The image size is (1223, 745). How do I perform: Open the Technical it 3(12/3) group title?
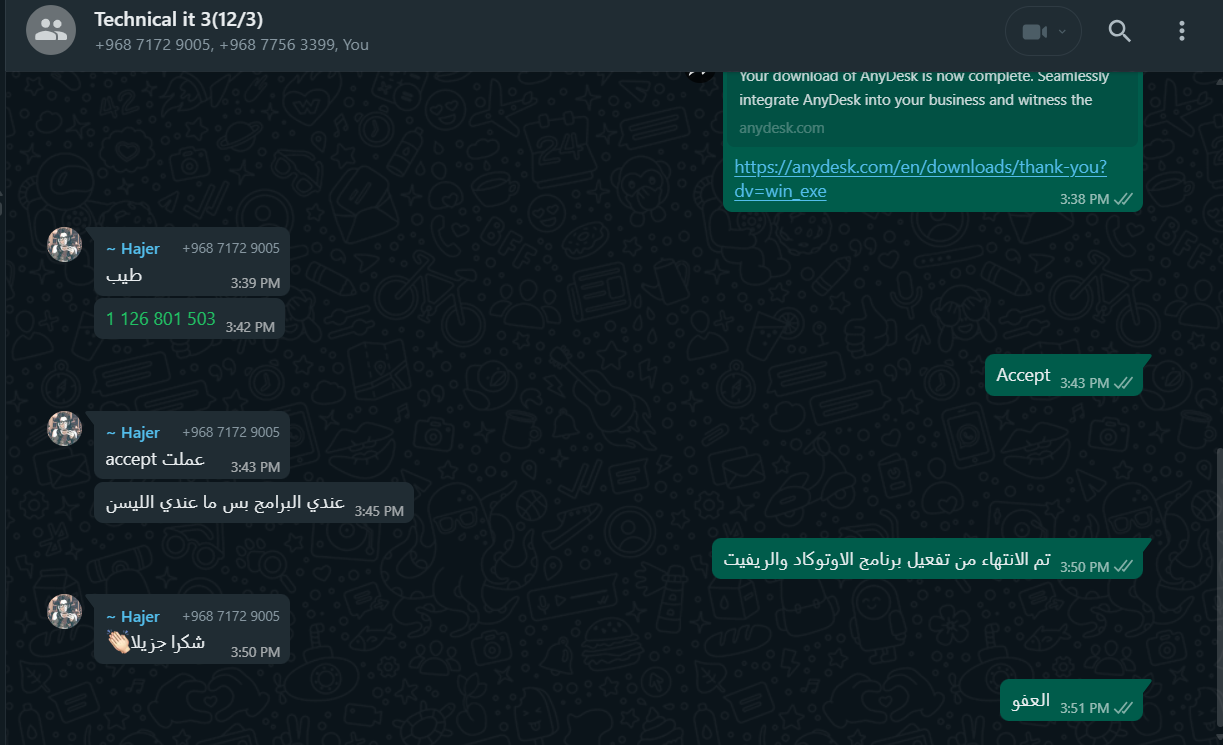tap(178, 19)
